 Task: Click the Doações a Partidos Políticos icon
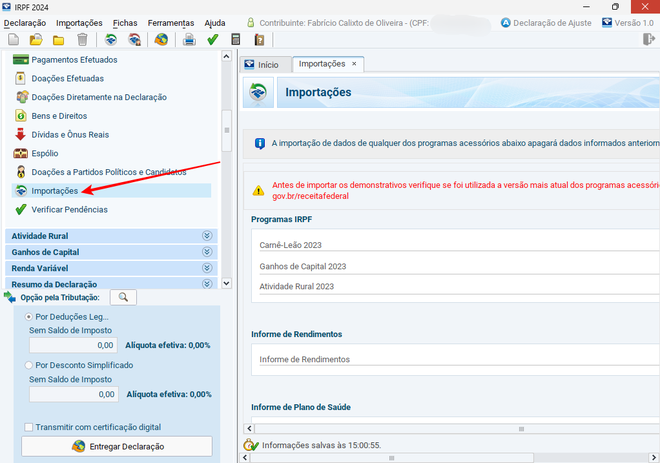[21, 172]
